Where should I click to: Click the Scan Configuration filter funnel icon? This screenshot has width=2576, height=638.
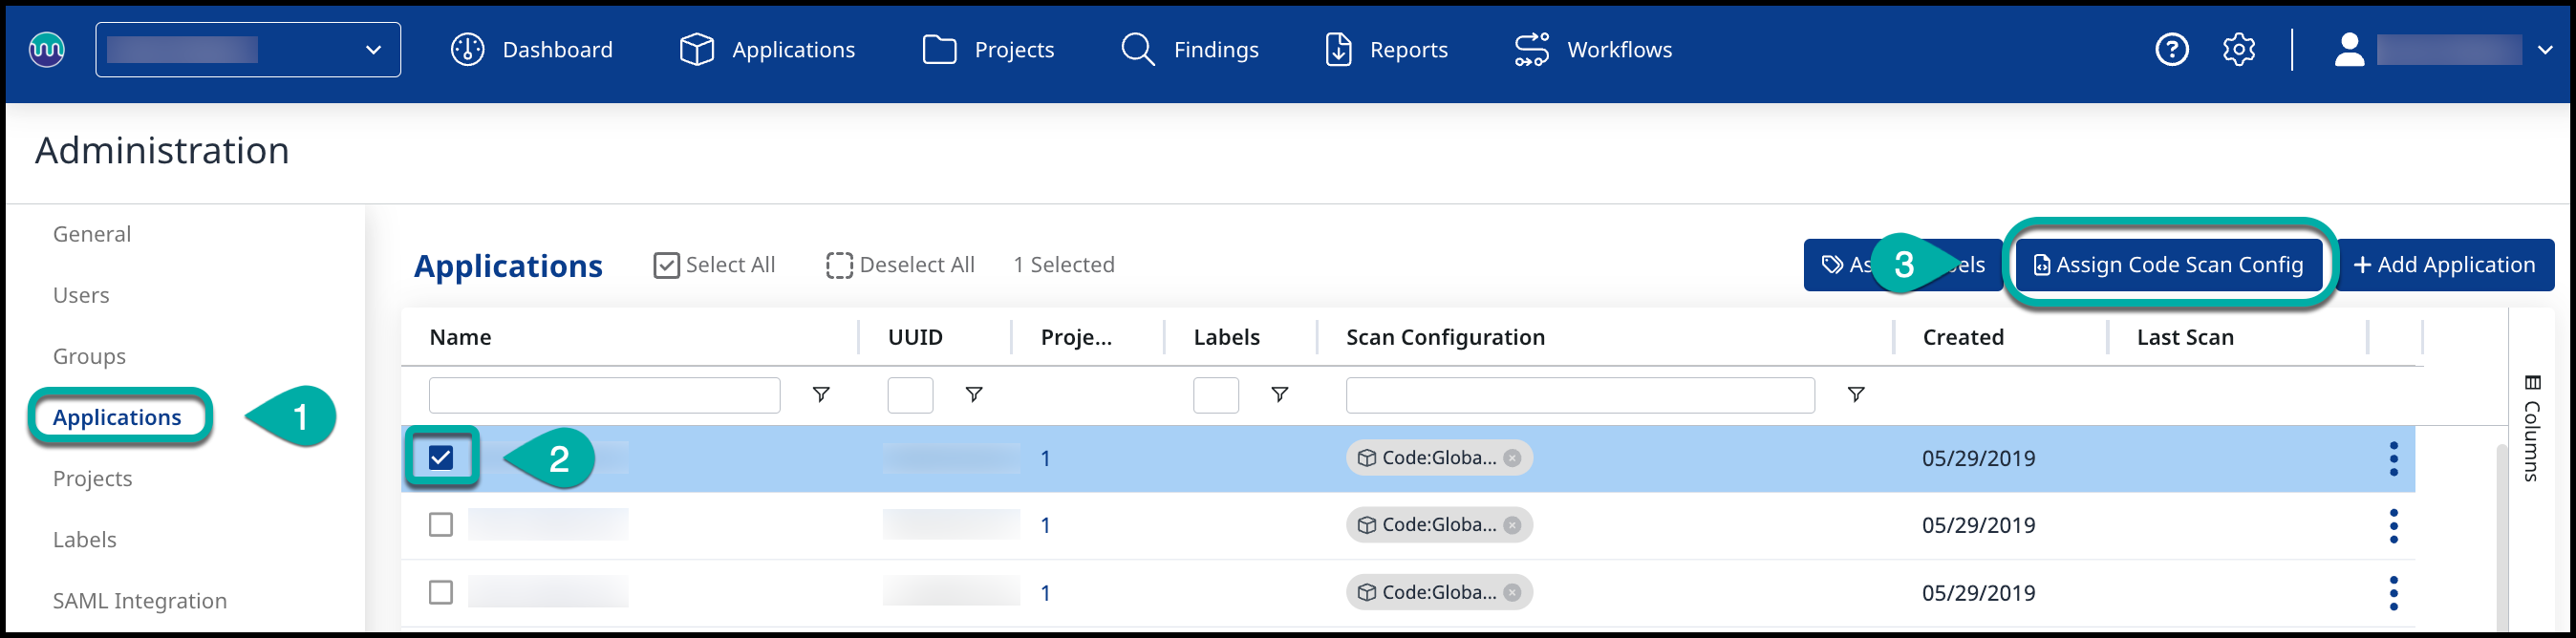click(1855, 395)
